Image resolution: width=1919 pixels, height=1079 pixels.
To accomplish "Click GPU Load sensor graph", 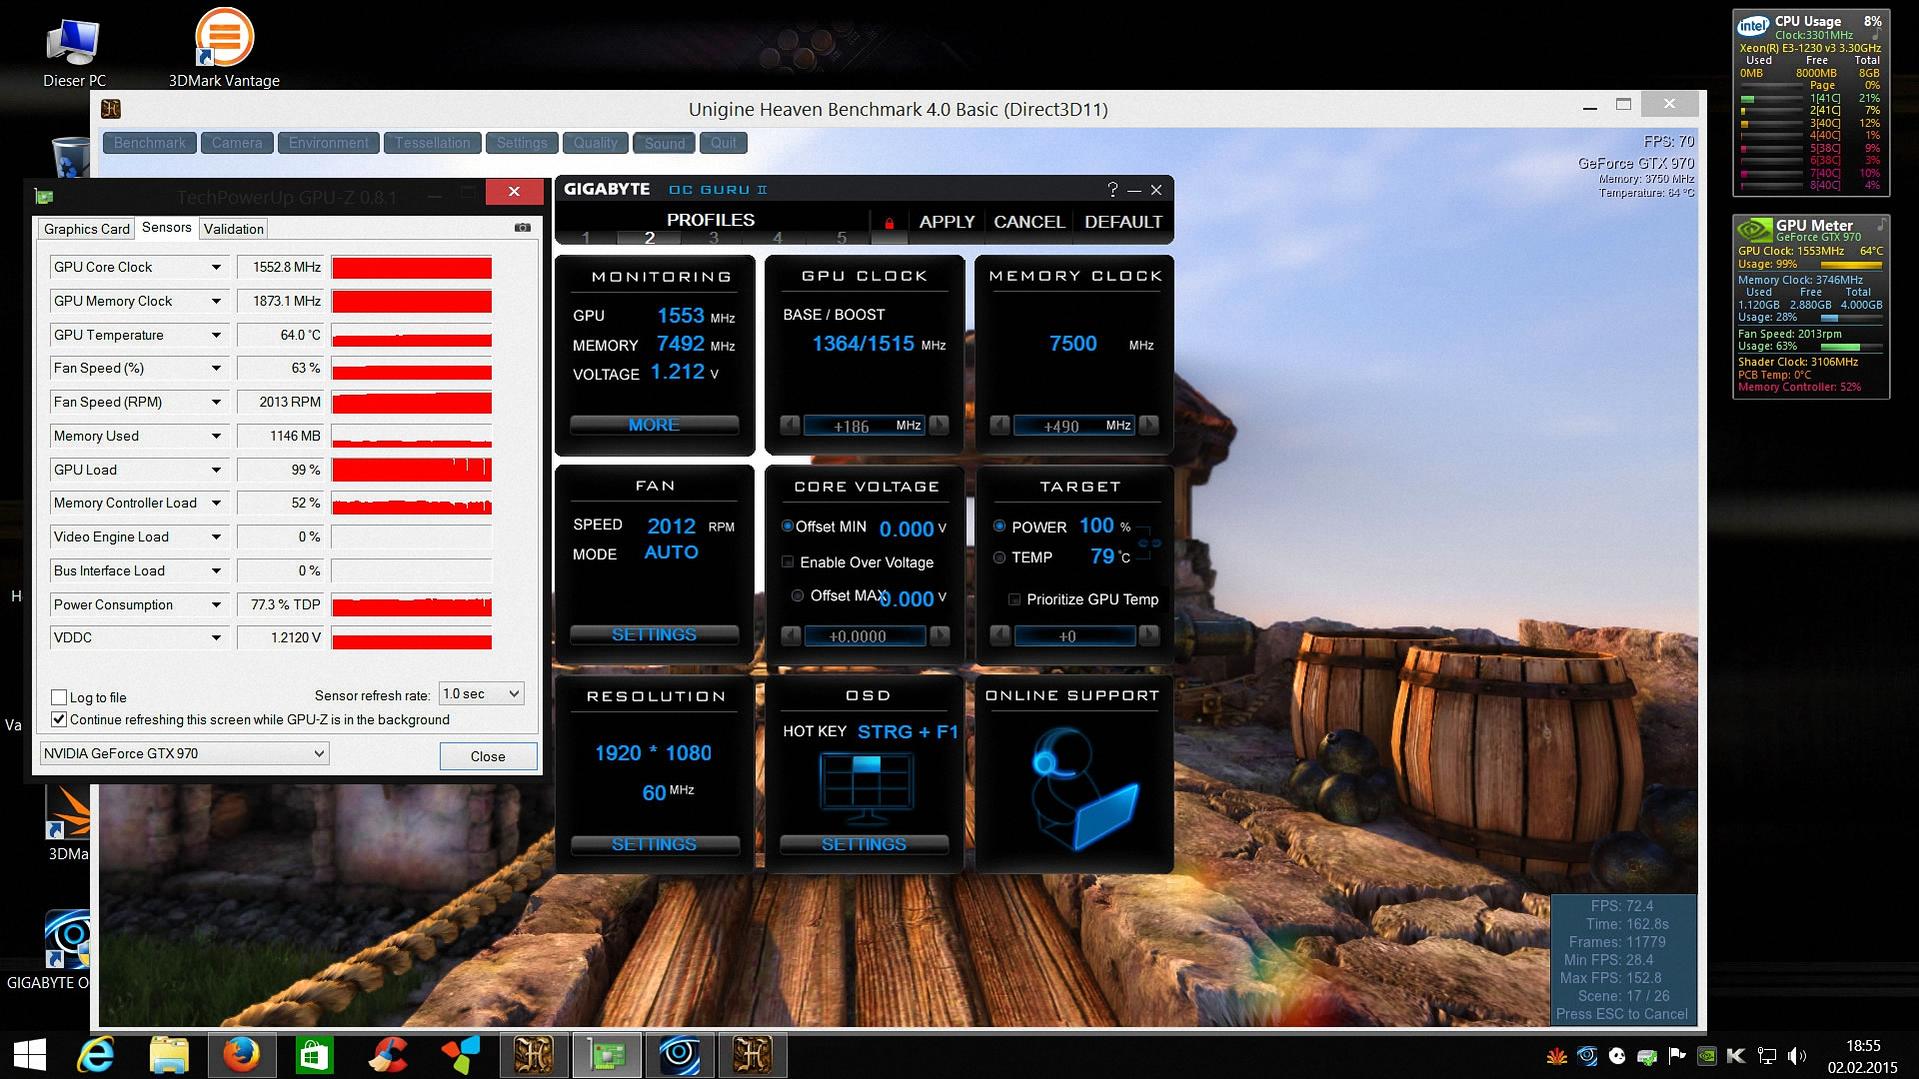I will pyautogui.click(x=411, y=470).
